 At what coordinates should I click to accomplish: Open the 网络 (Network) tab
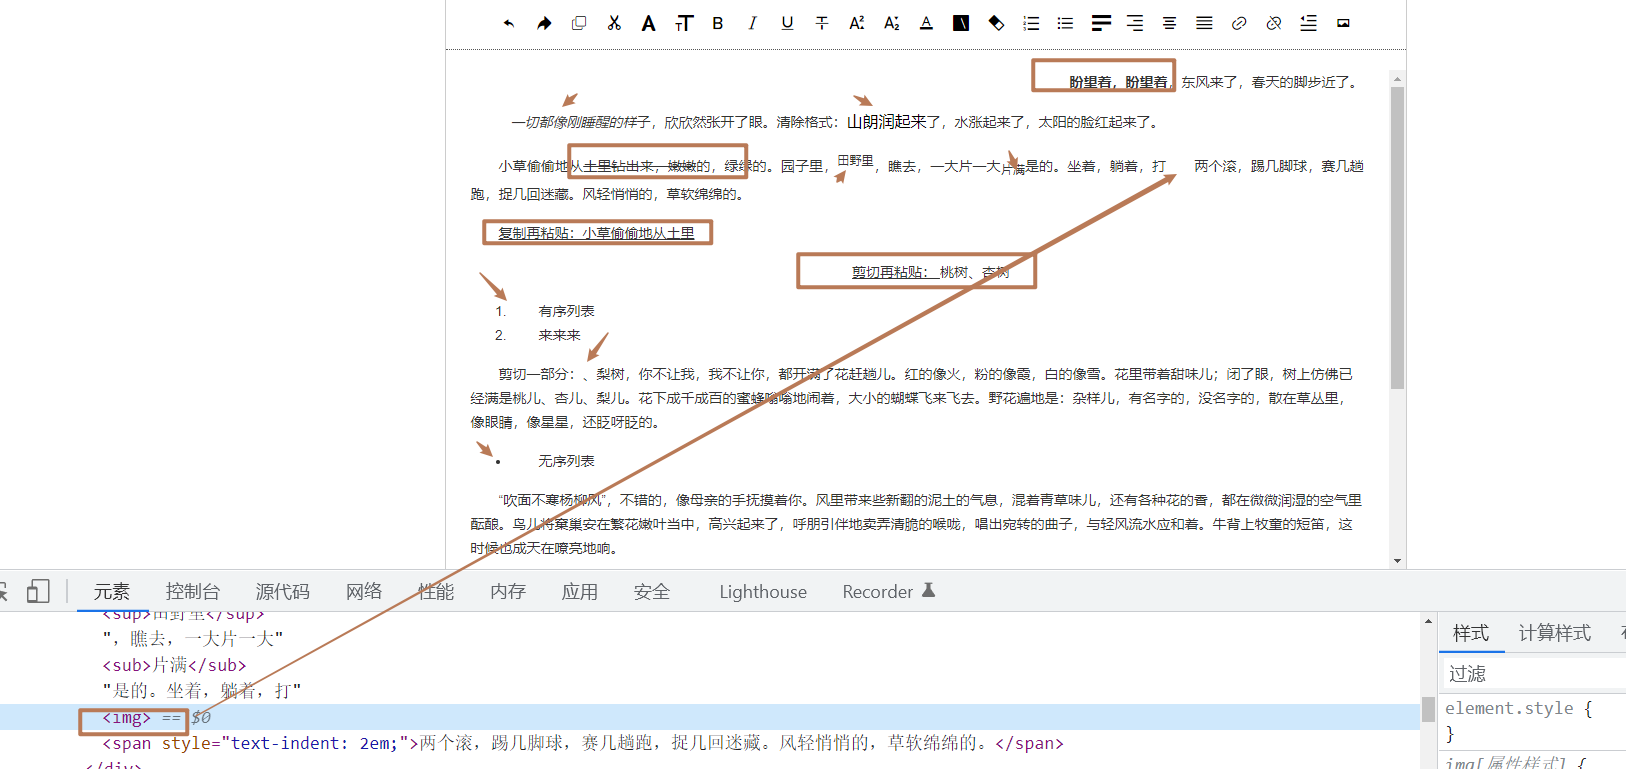tap(364, 592)
